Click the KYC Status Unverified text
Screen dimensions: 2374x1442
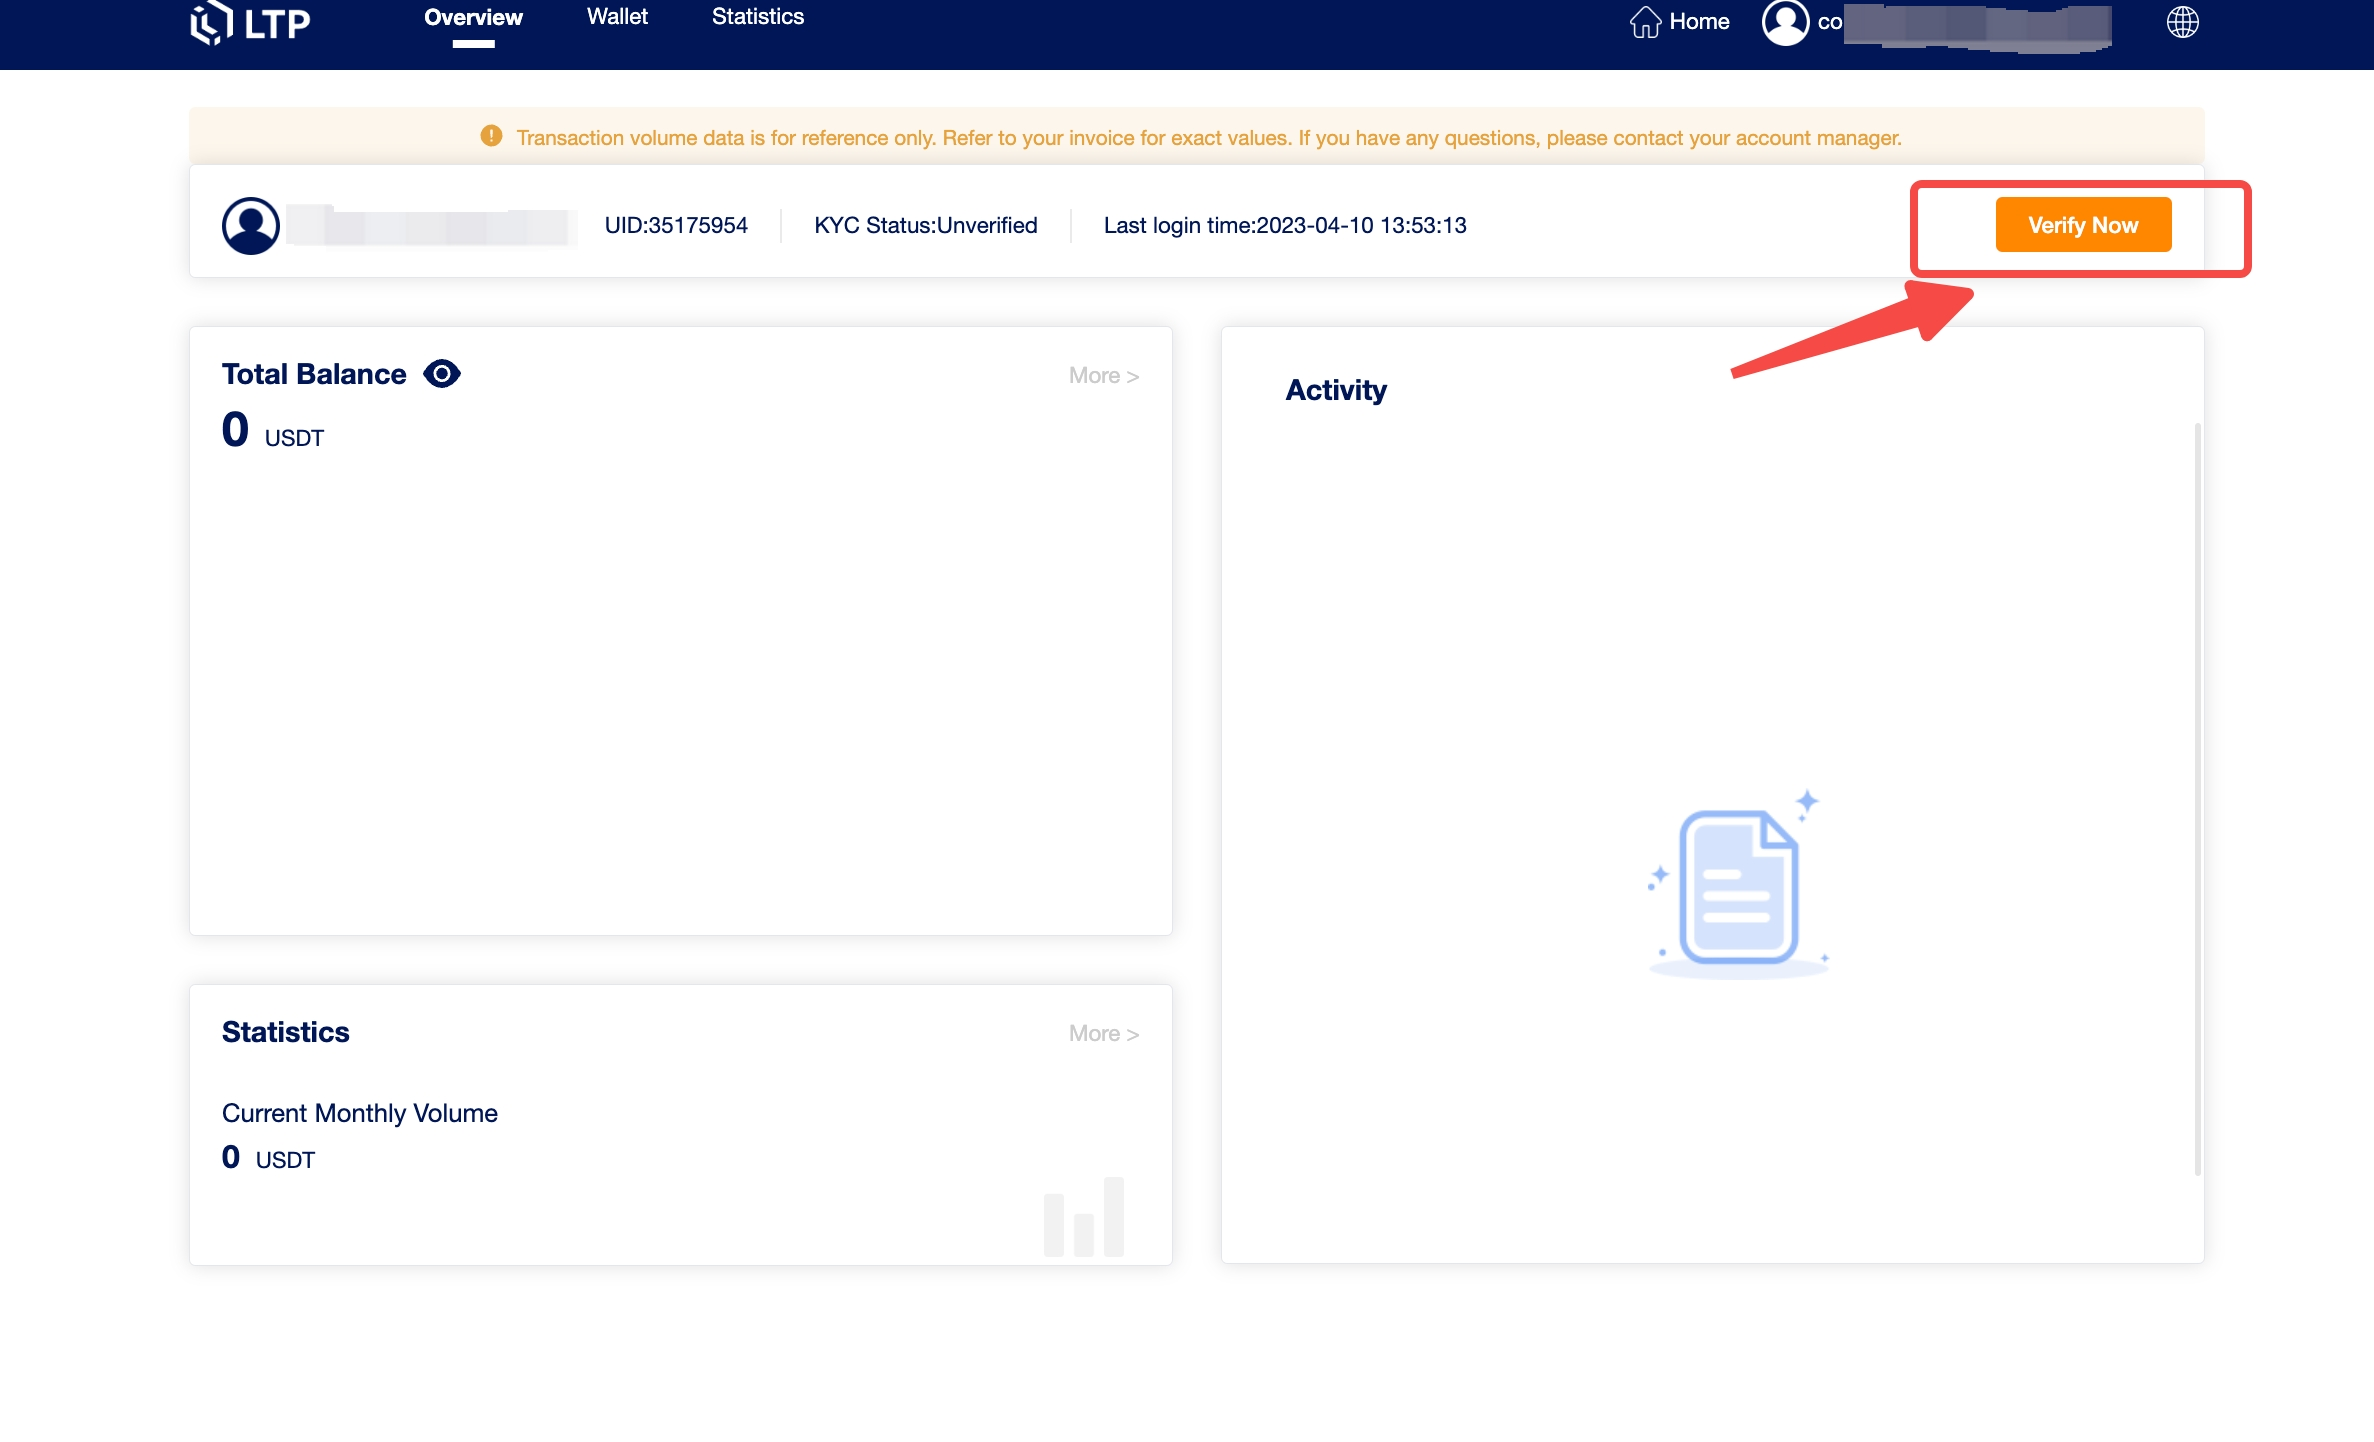click(925, 225)
